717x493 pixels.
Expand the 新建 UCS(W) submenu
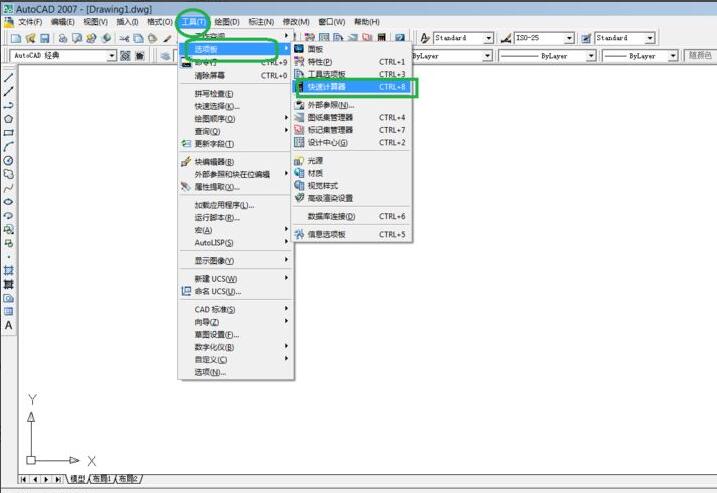point(235,279)
